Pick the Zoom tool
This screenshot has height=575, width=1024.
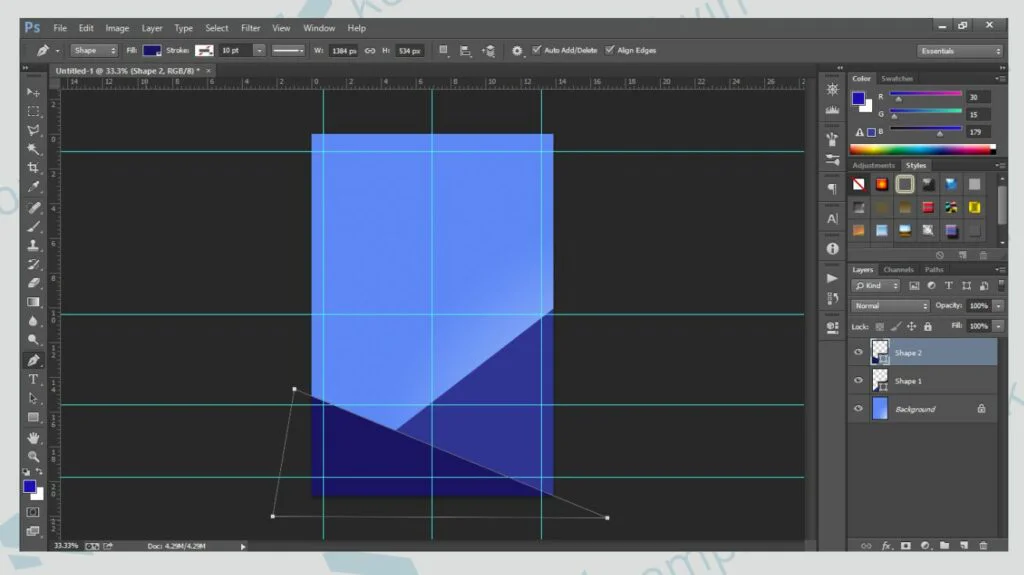[33, 456]
